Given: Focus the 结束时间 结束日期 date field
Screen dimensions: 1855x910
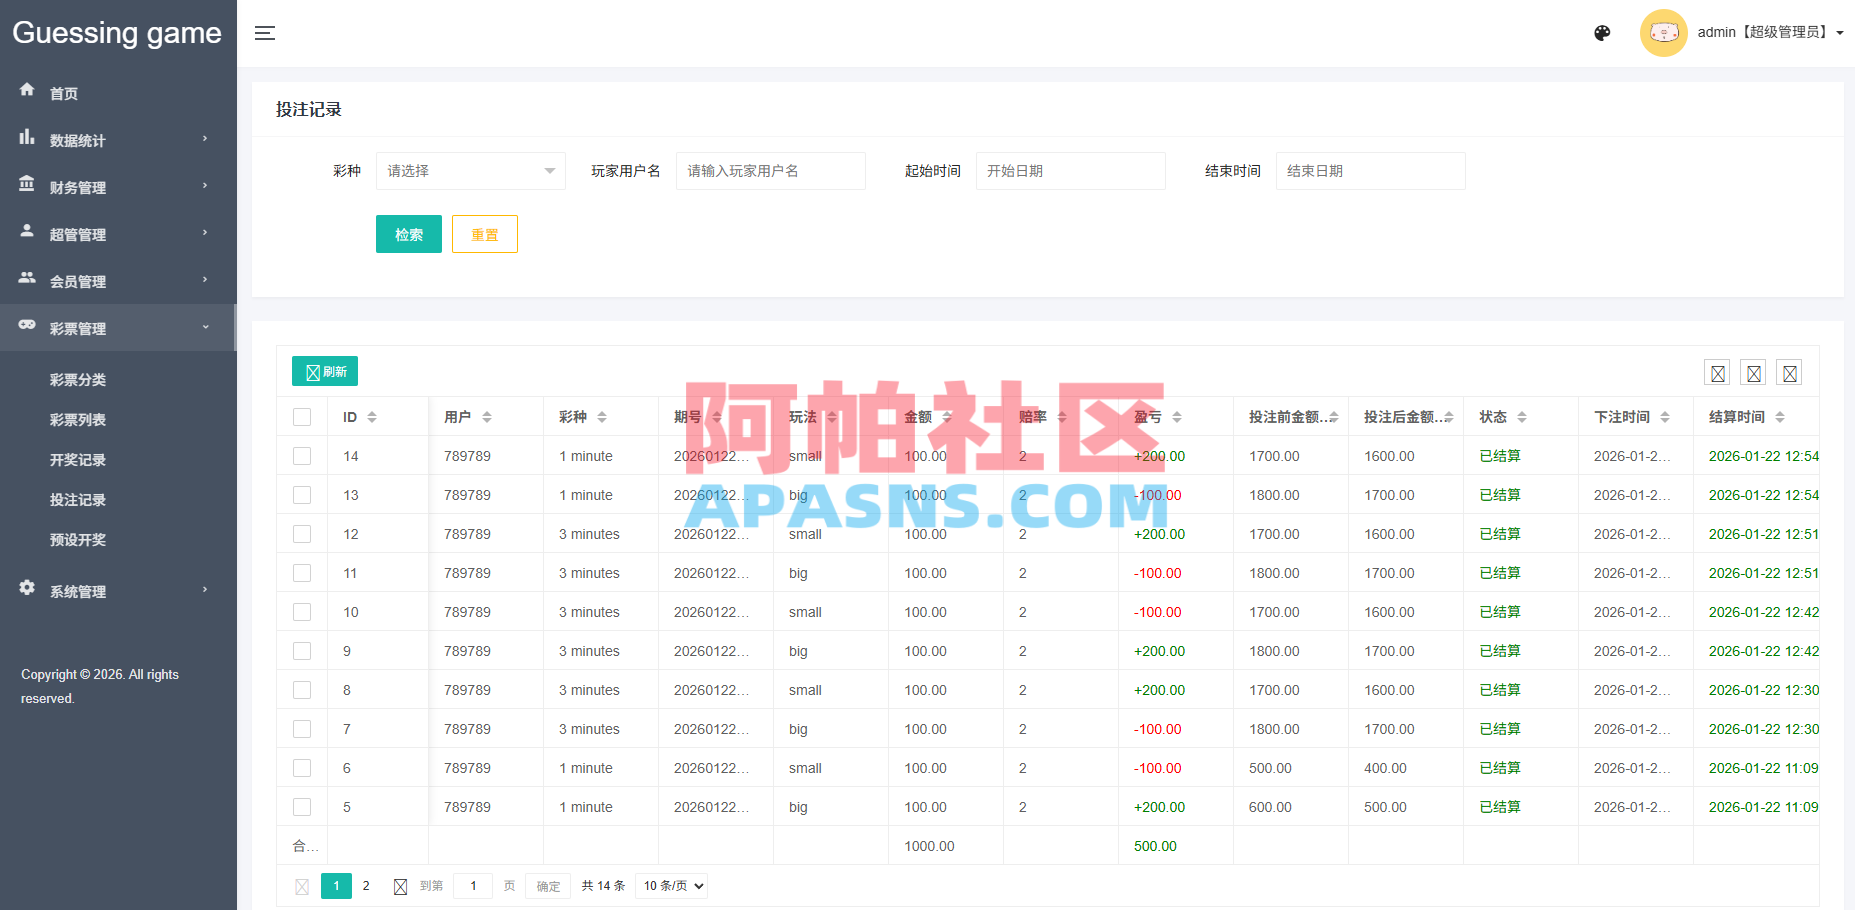Looking at the screenshot, I should point(1371,171).
